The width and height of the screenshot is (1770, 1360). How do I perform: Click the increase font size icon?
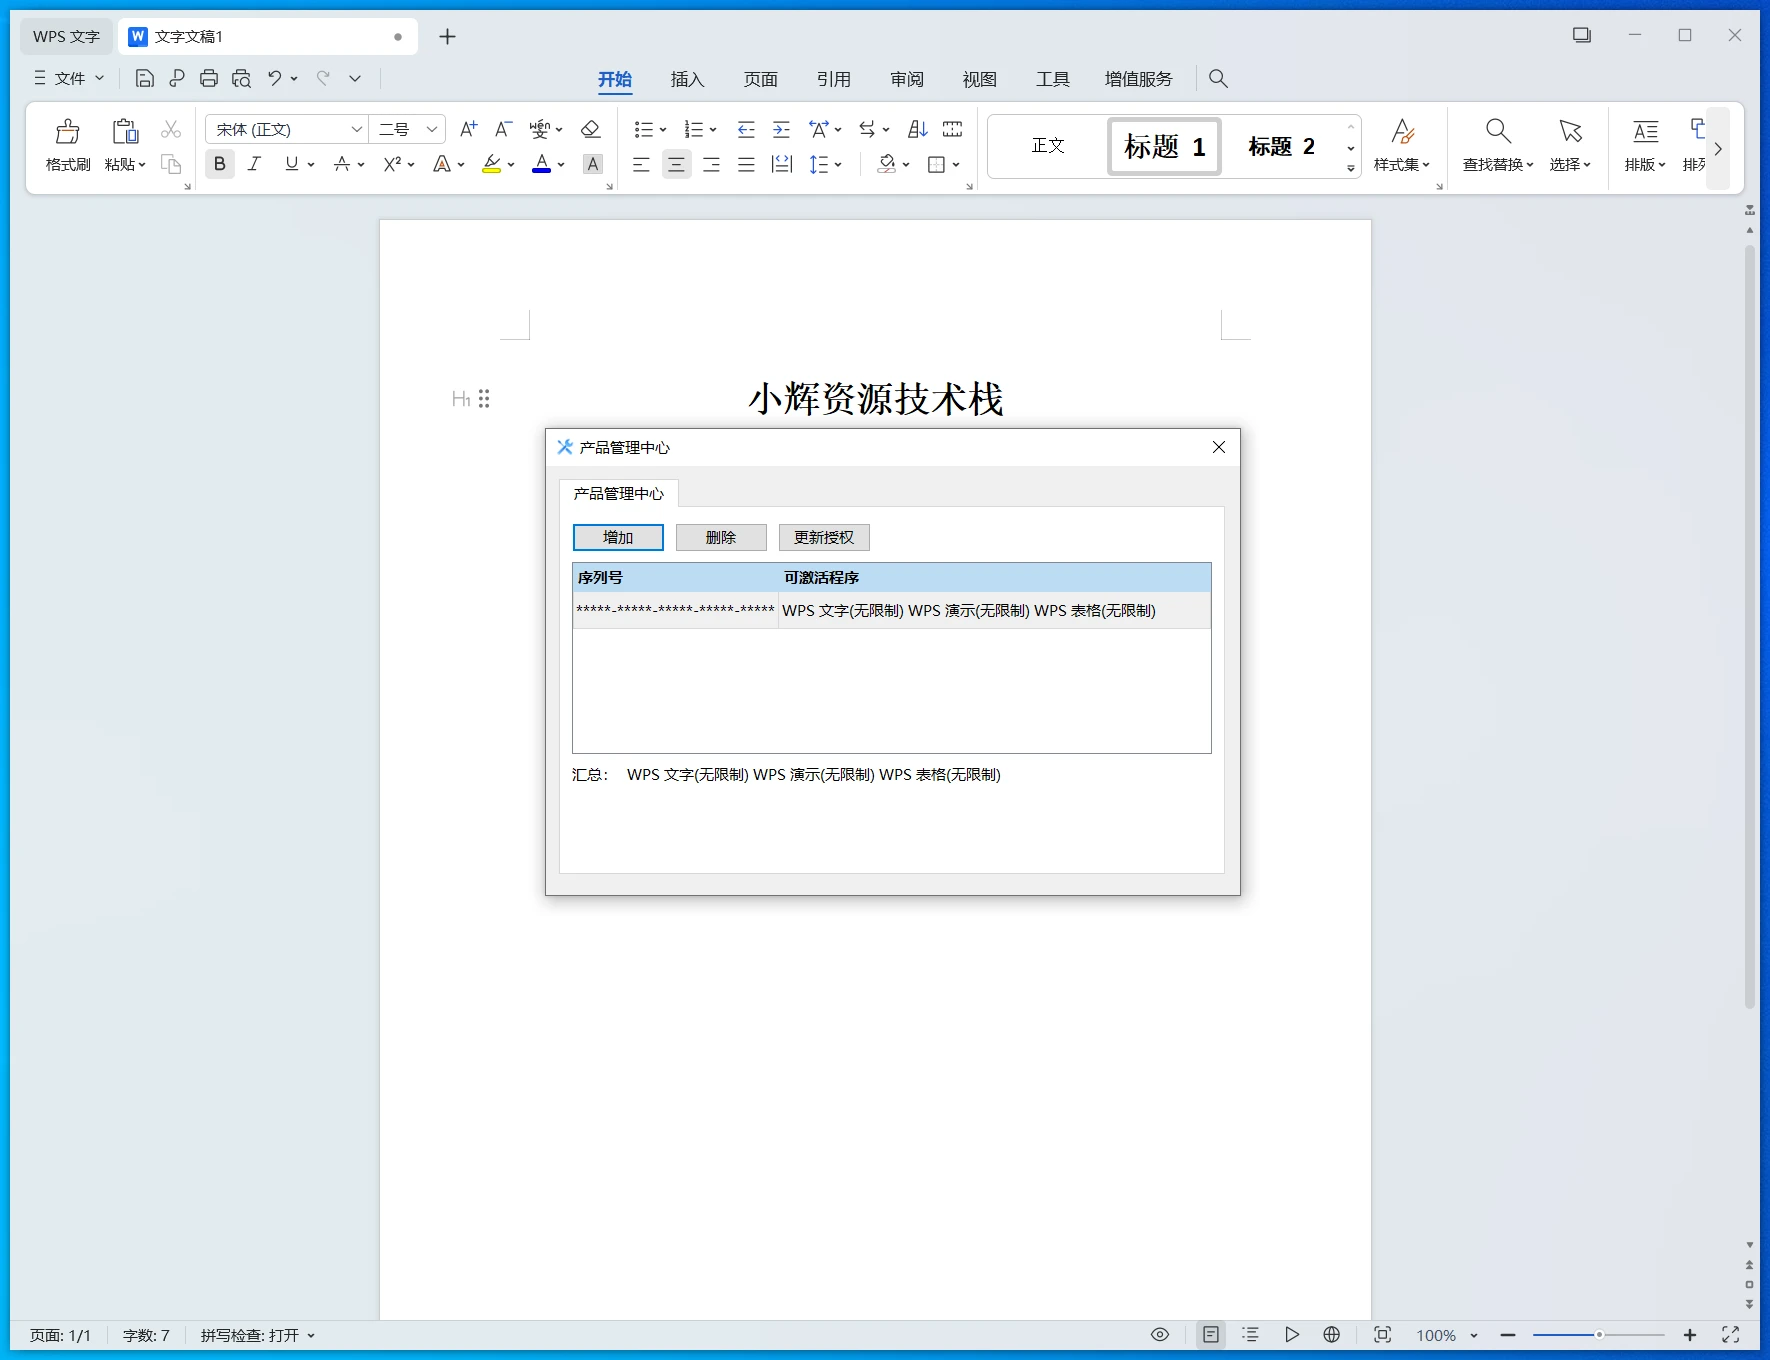point(468,129)
